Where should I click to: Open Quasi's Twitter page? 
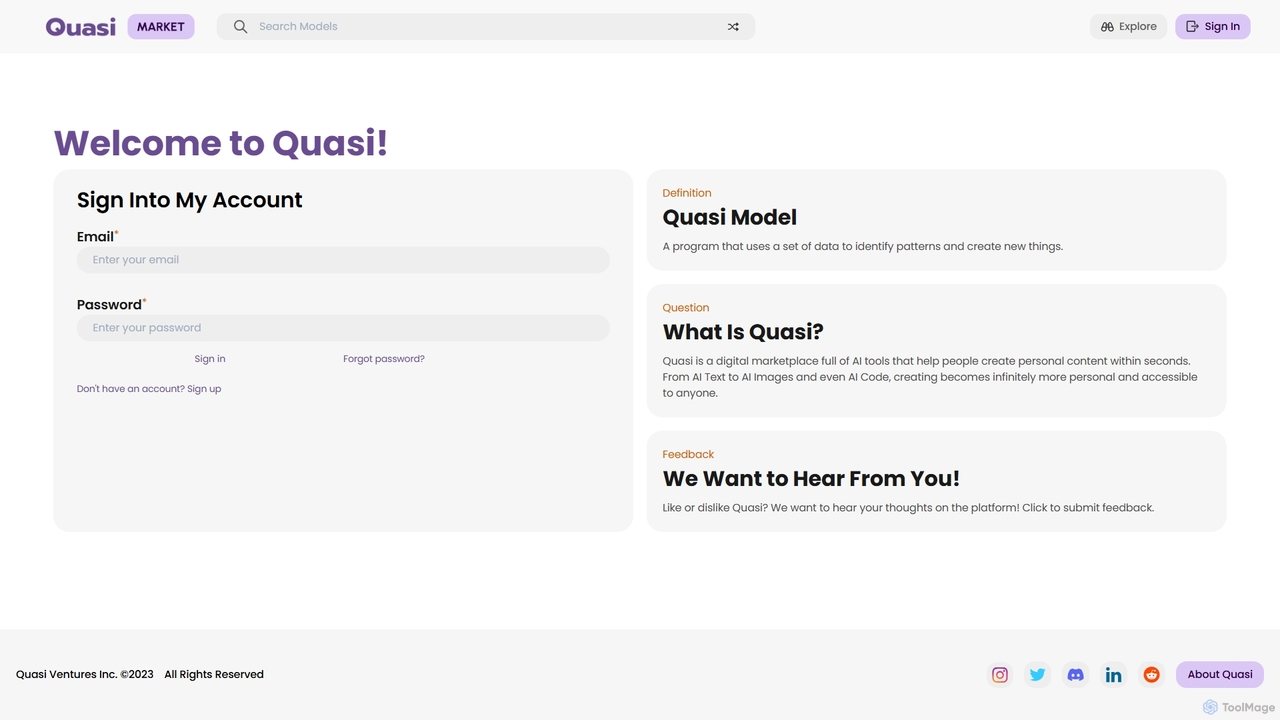tap(1038, 675)
